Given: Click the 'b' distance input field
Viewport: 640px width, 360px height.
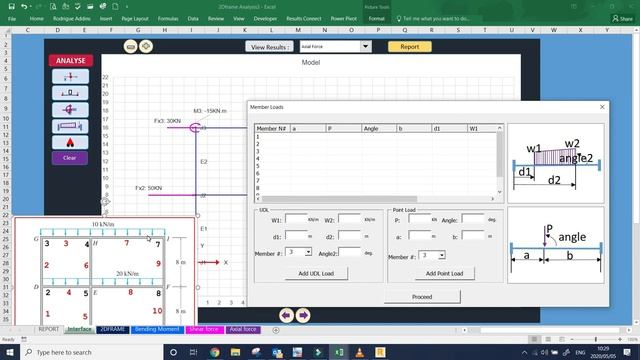Looking at the screenshot, I should [473, 236].
